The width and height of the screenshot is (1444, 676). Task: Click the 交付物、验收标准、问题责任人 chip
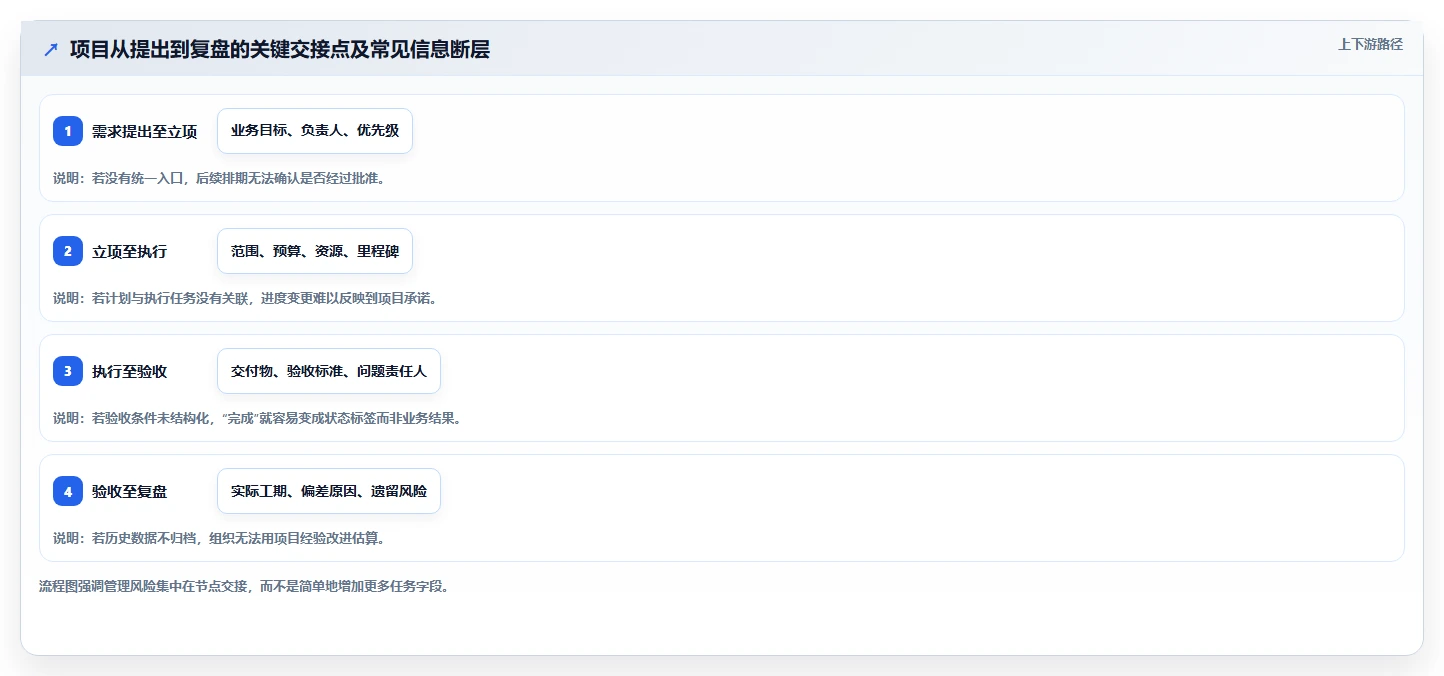click(329, 371)
